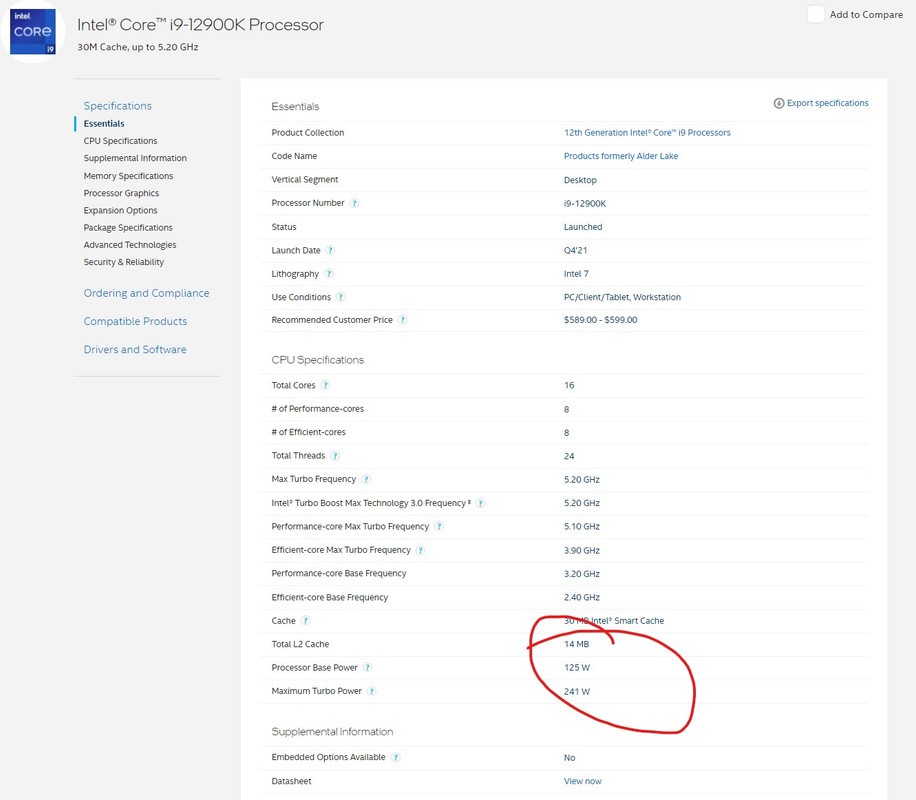
Task: Open help icon next to Processor Base Power
Action: tap(367, 667)
